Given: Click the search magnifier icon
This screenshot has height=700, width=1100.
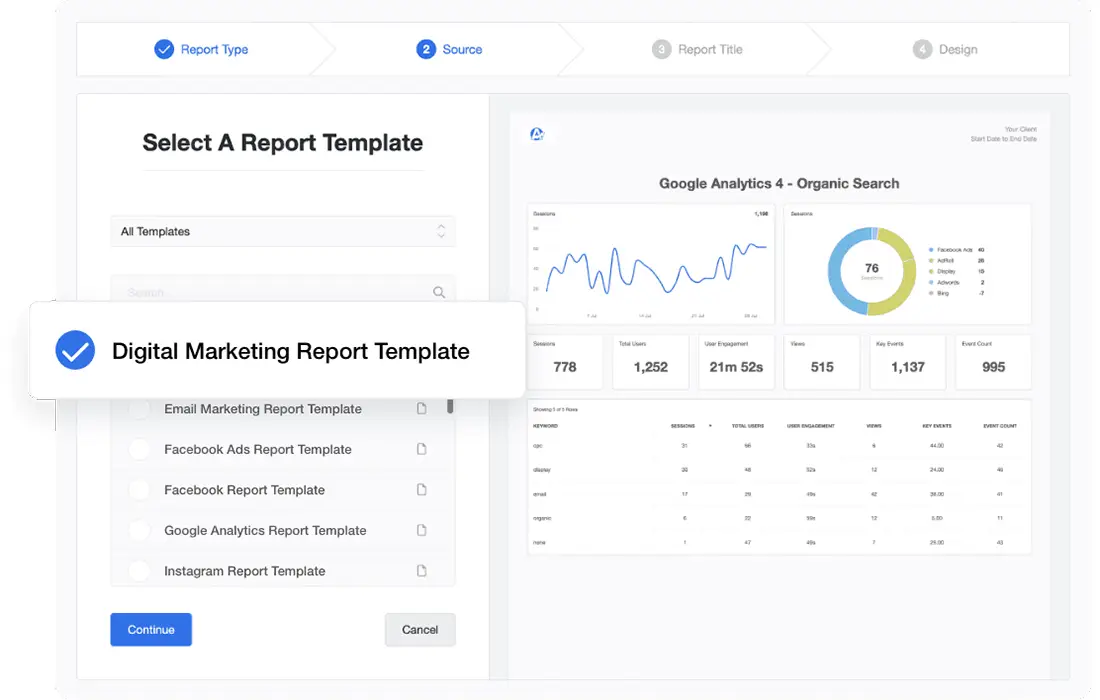Looking at the screenshot, I should coord(439,292).
